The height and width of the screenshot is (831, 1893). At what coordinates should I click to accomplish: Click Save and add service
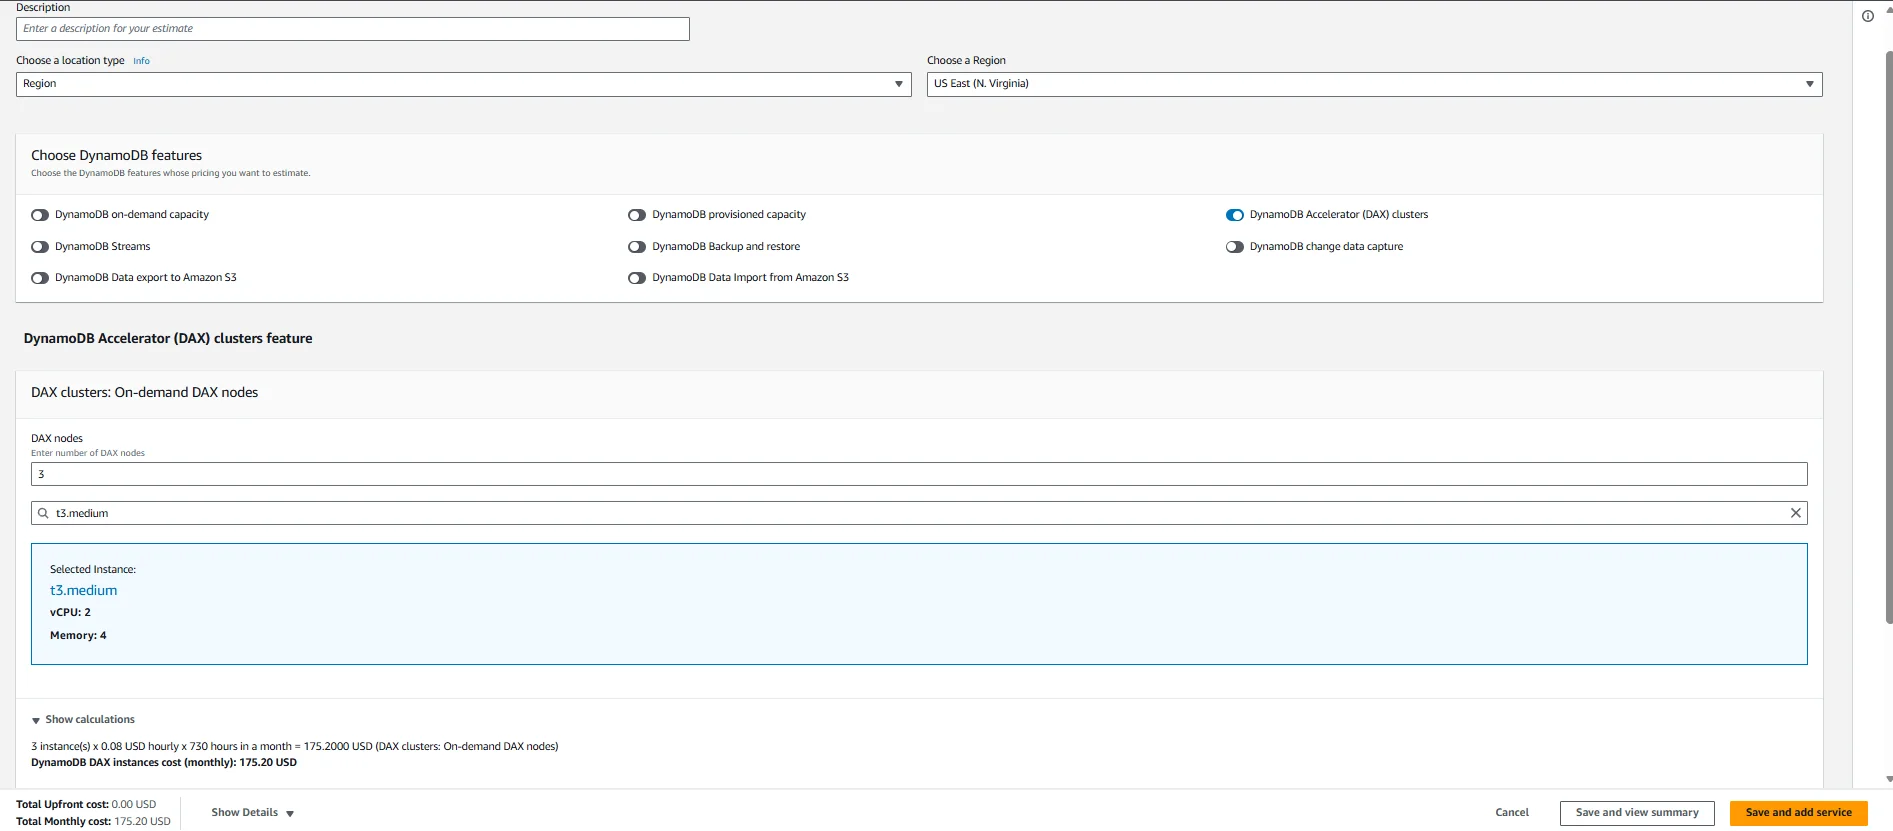[1798, 813]
